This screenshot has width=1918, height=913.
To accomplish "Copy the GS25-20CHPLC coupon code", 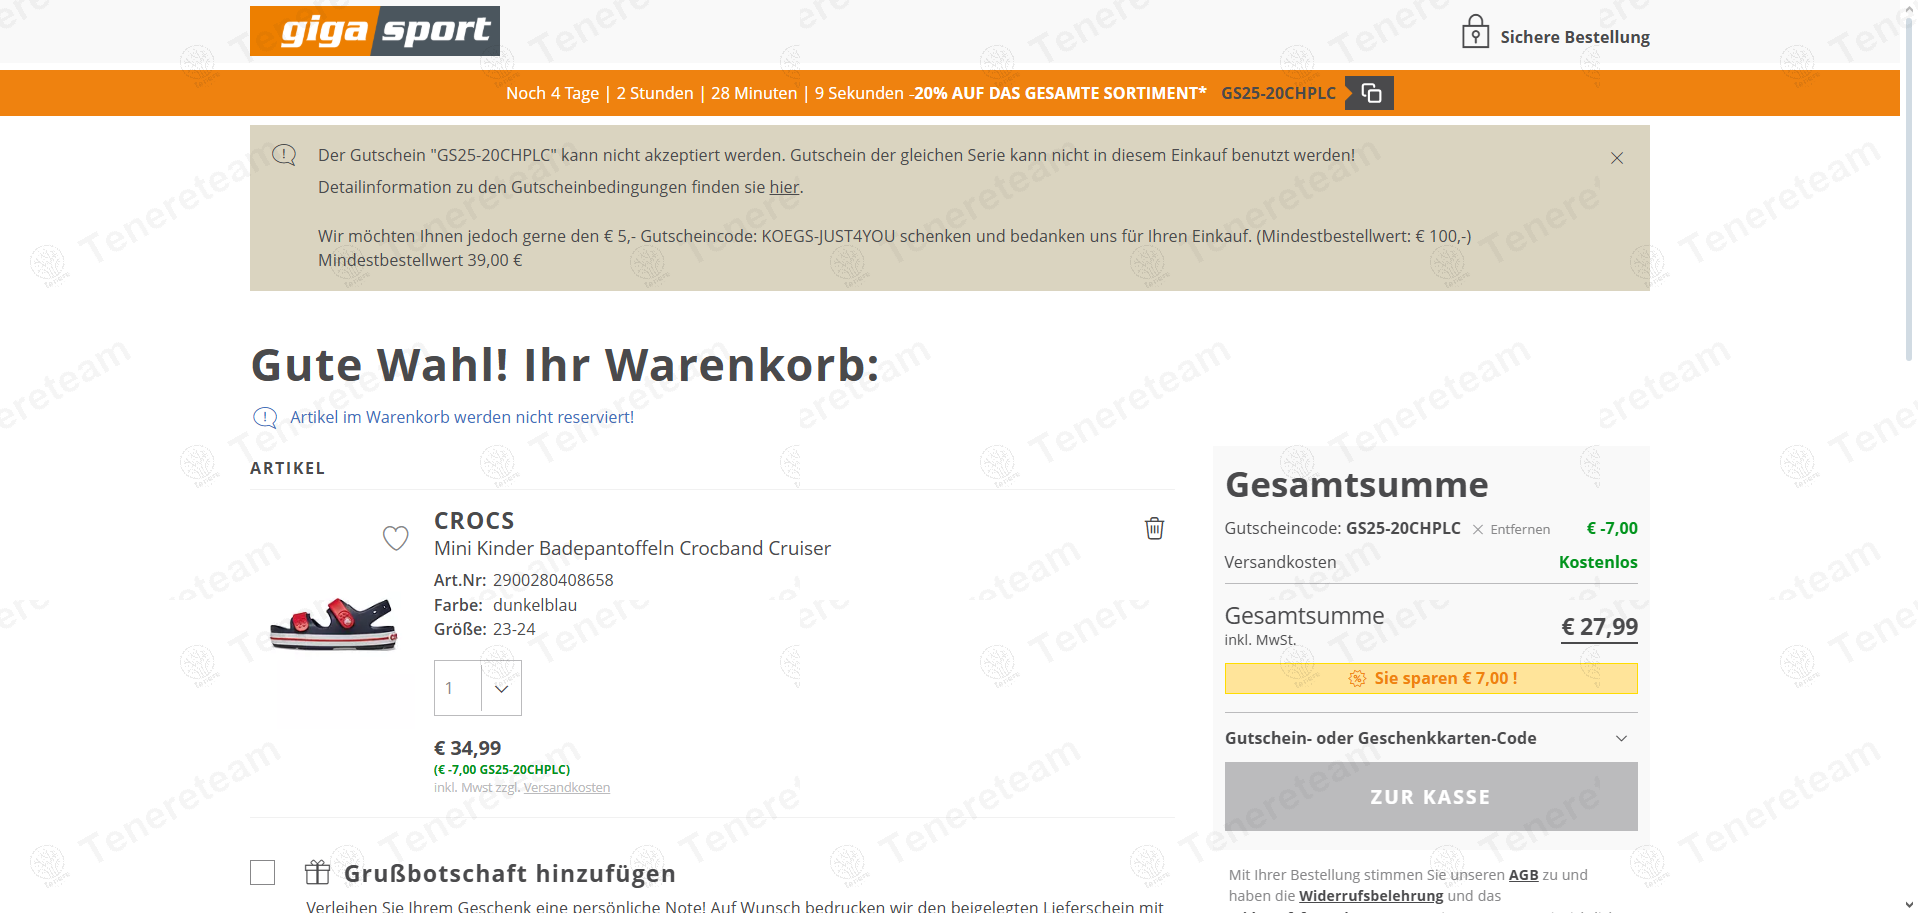I will 1370,93.
